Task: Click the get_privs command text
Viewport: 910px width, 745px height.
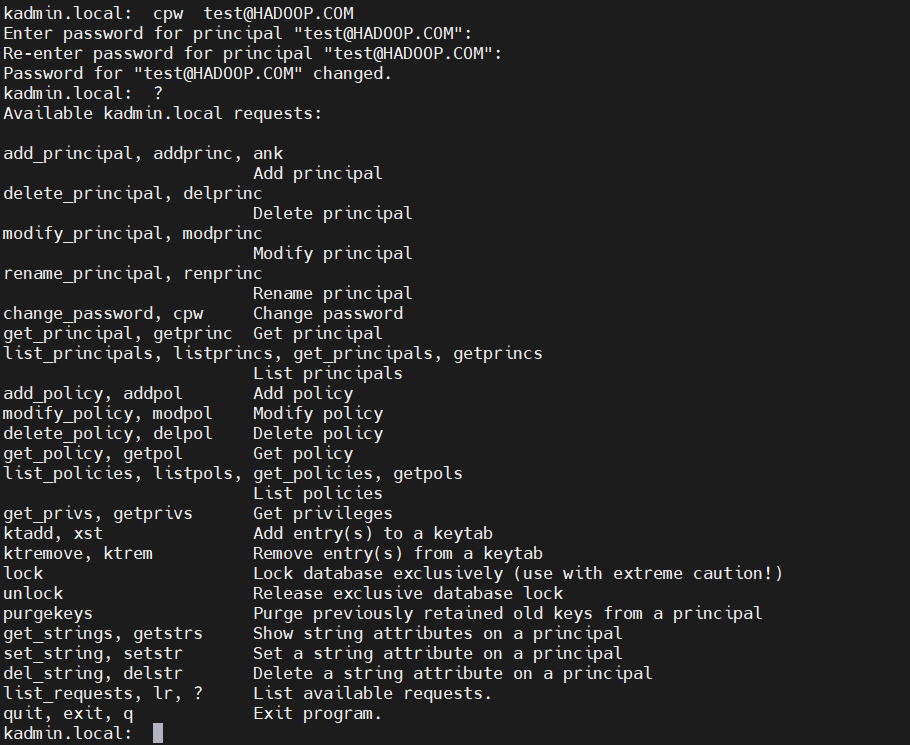Action: pos(43,513)
